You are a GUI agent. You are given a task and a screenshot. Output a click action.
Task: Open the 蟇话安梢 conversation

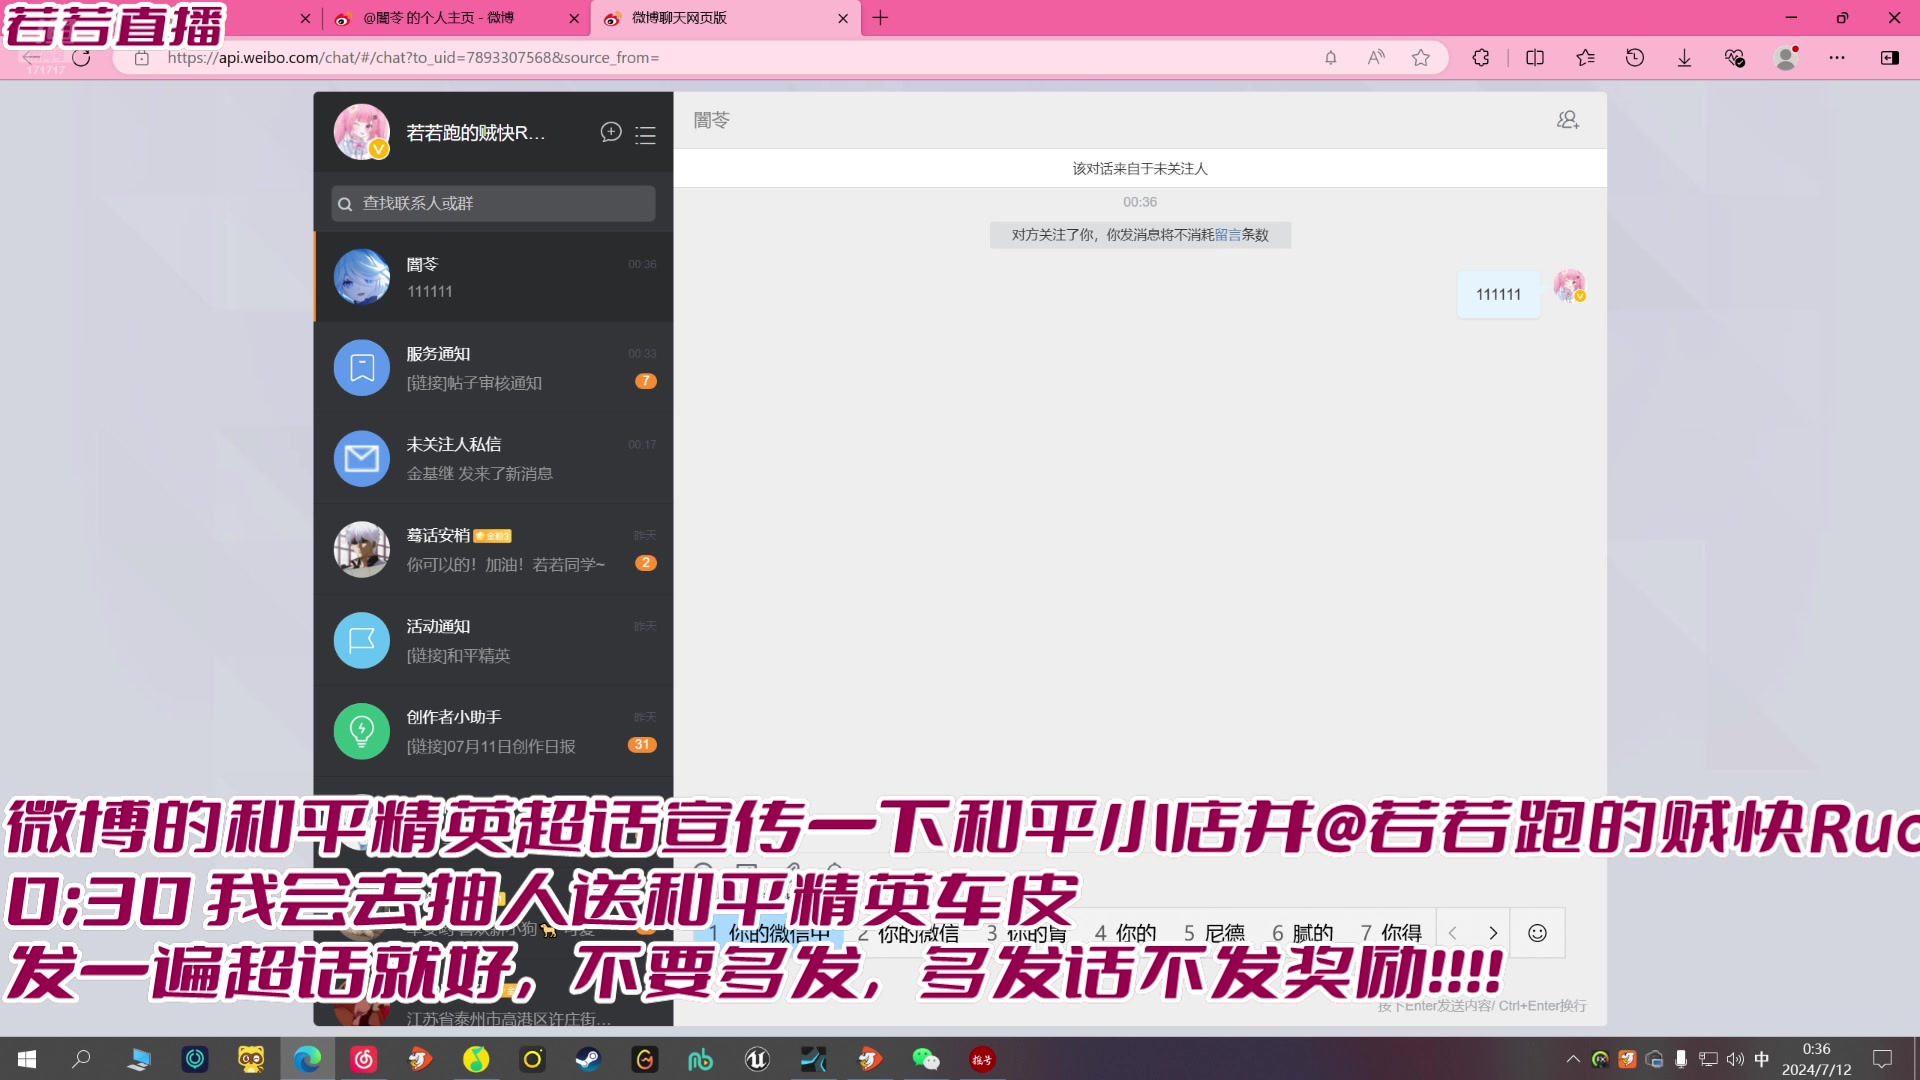click(494, 549)
